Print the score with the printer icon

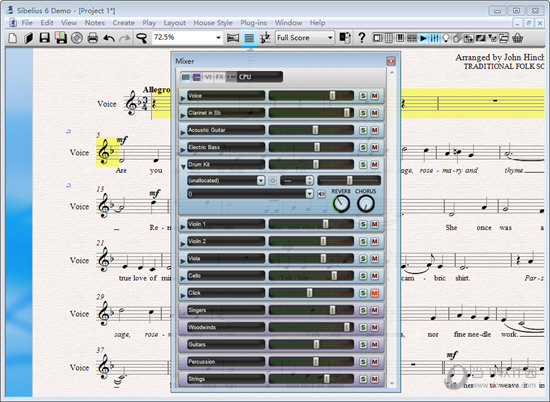coord(93,38)
